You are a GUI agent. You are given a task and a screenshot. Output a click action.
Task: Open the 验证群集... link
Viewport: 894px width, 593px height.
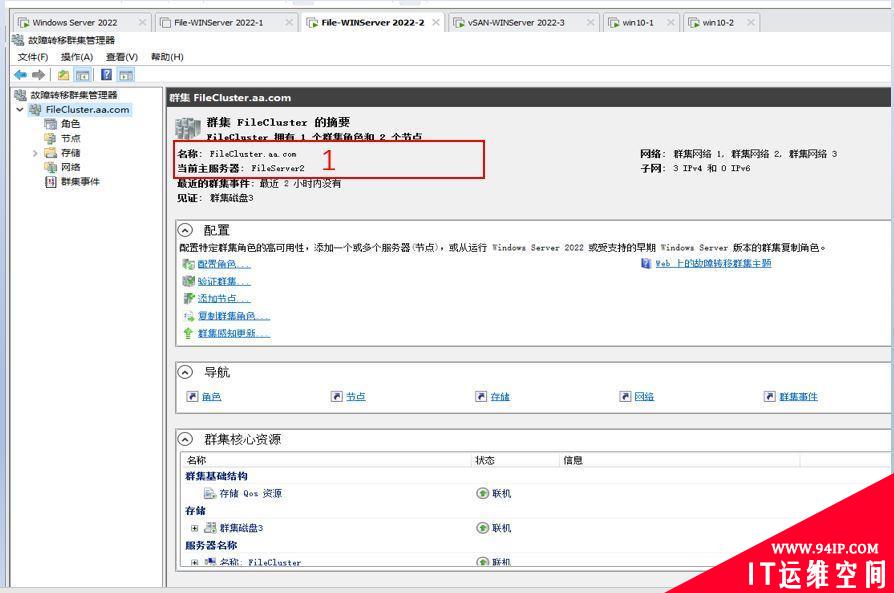coord(224,281)
